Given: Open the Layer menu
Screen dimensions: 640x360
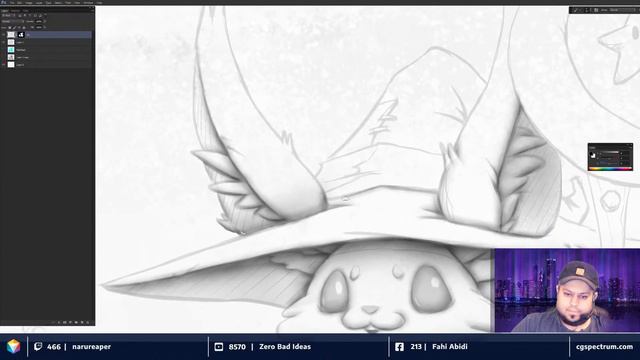Looking at the screenshot, I should point(39,3).
